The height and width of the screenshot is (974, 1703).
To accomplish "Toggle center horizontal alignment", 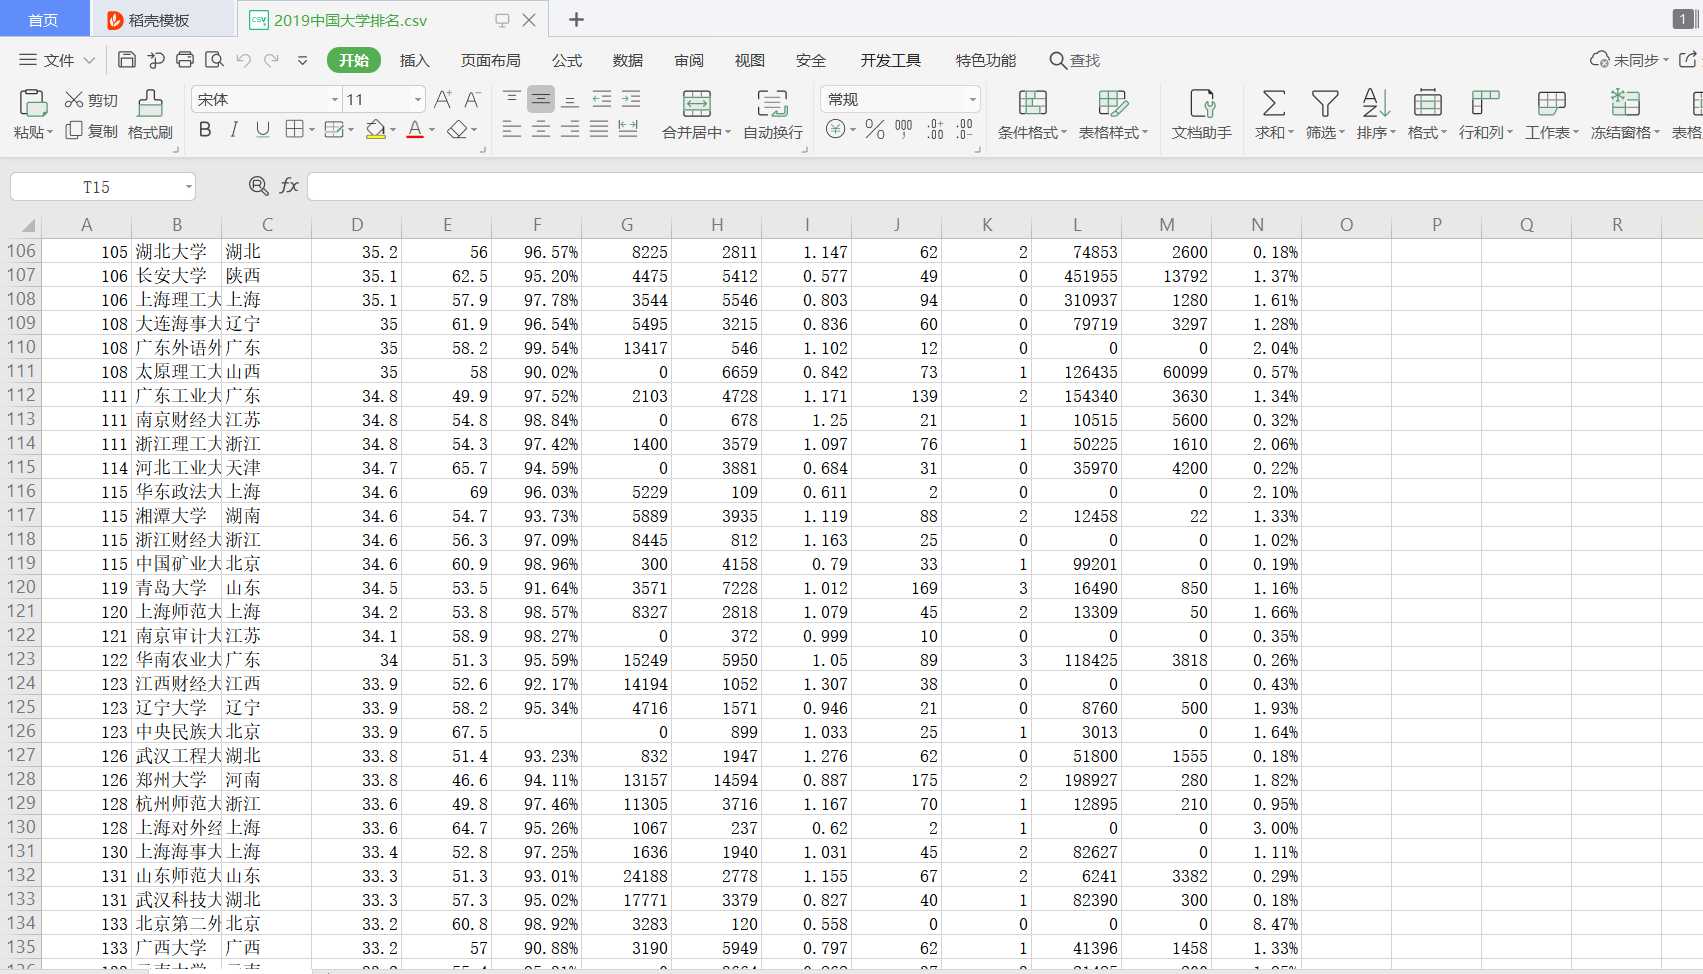I will click(x=541, y=129).
